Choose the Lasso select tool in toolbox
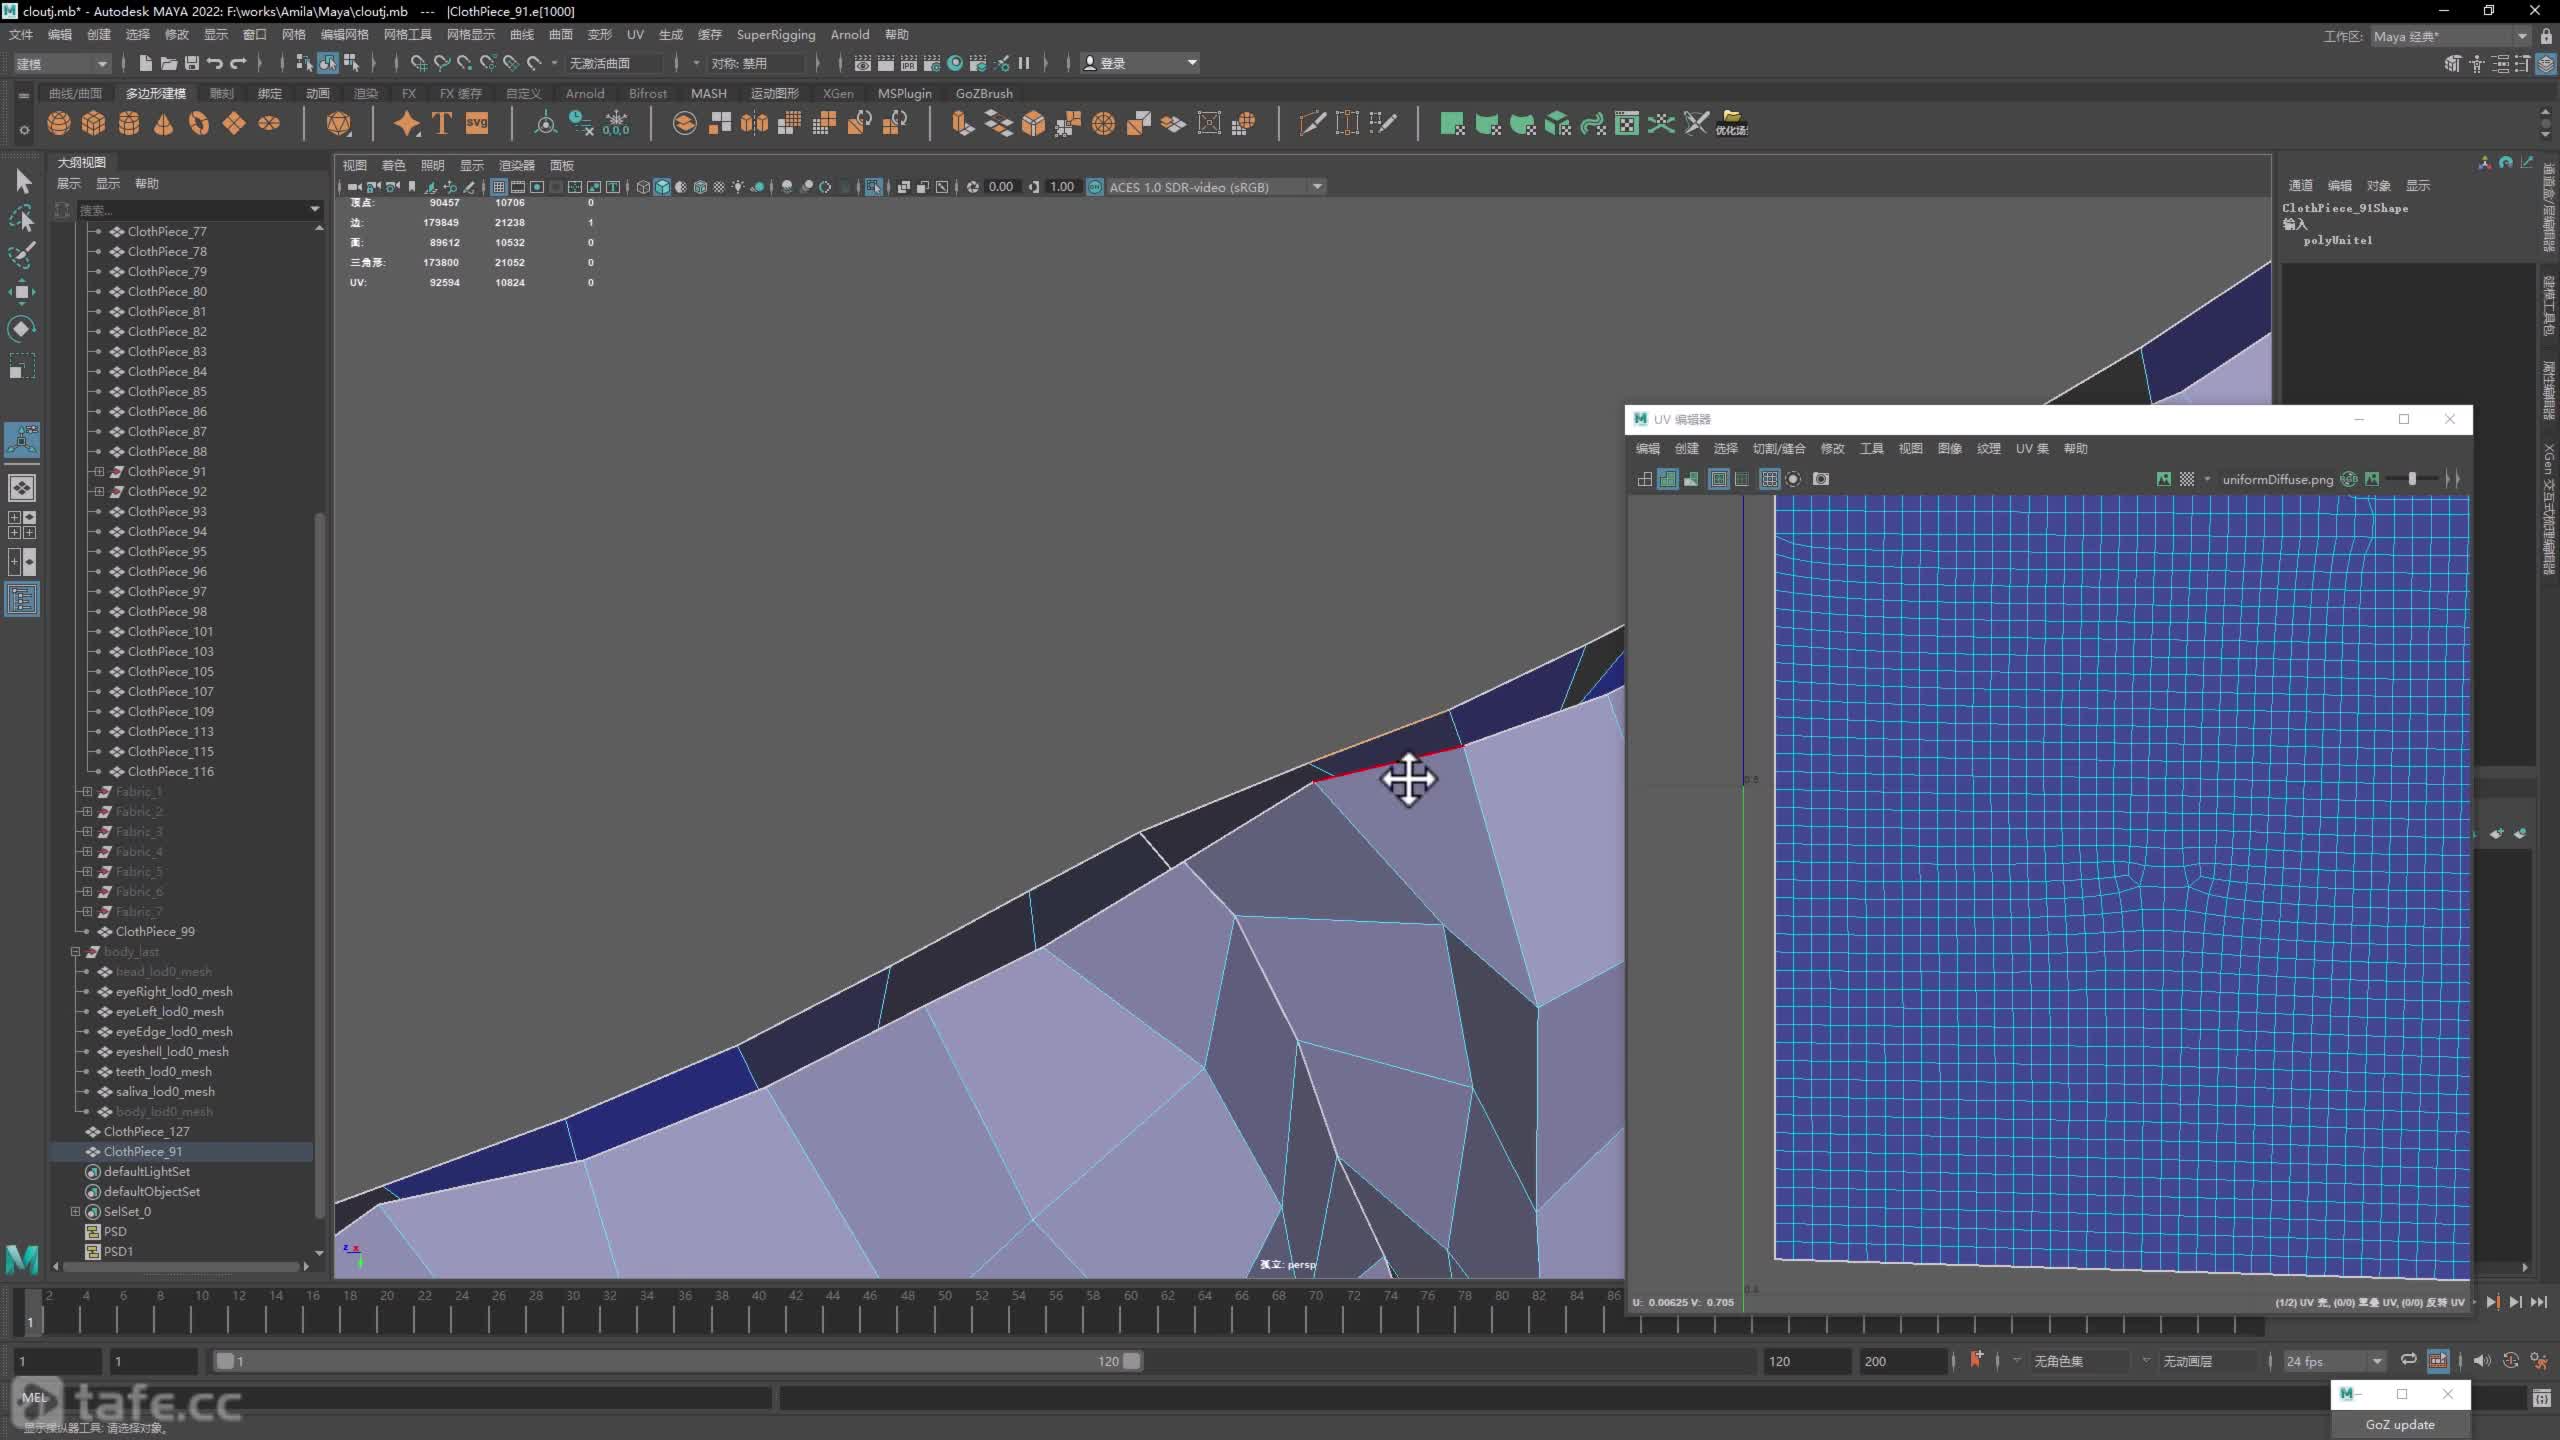The width and height of the screenshot is (2560, 1440). coord(22,218)
